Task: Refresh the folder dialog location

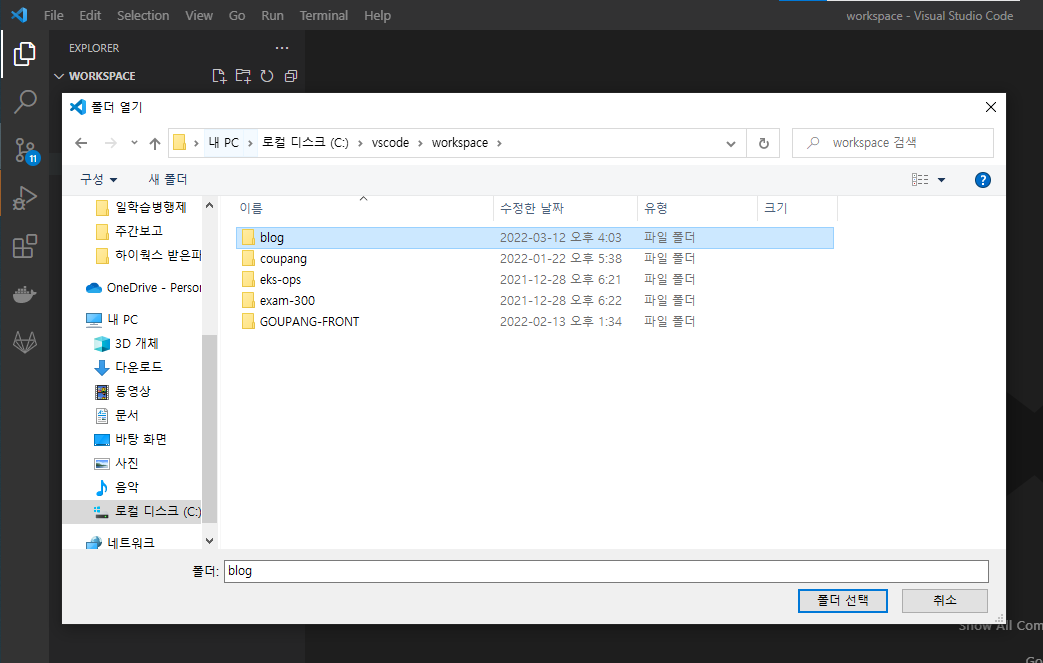Action: (764, 143)
